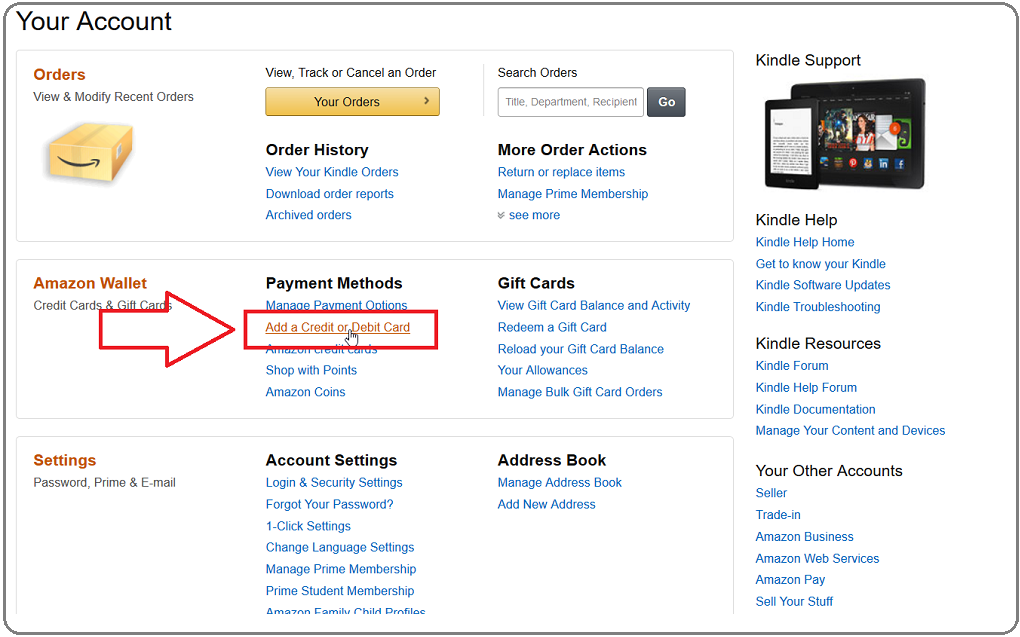Screen dimensions: 1020x637
Task: Open Add a Credit or Debit Card
Action: pyautogui.click(x=338, y=327)
